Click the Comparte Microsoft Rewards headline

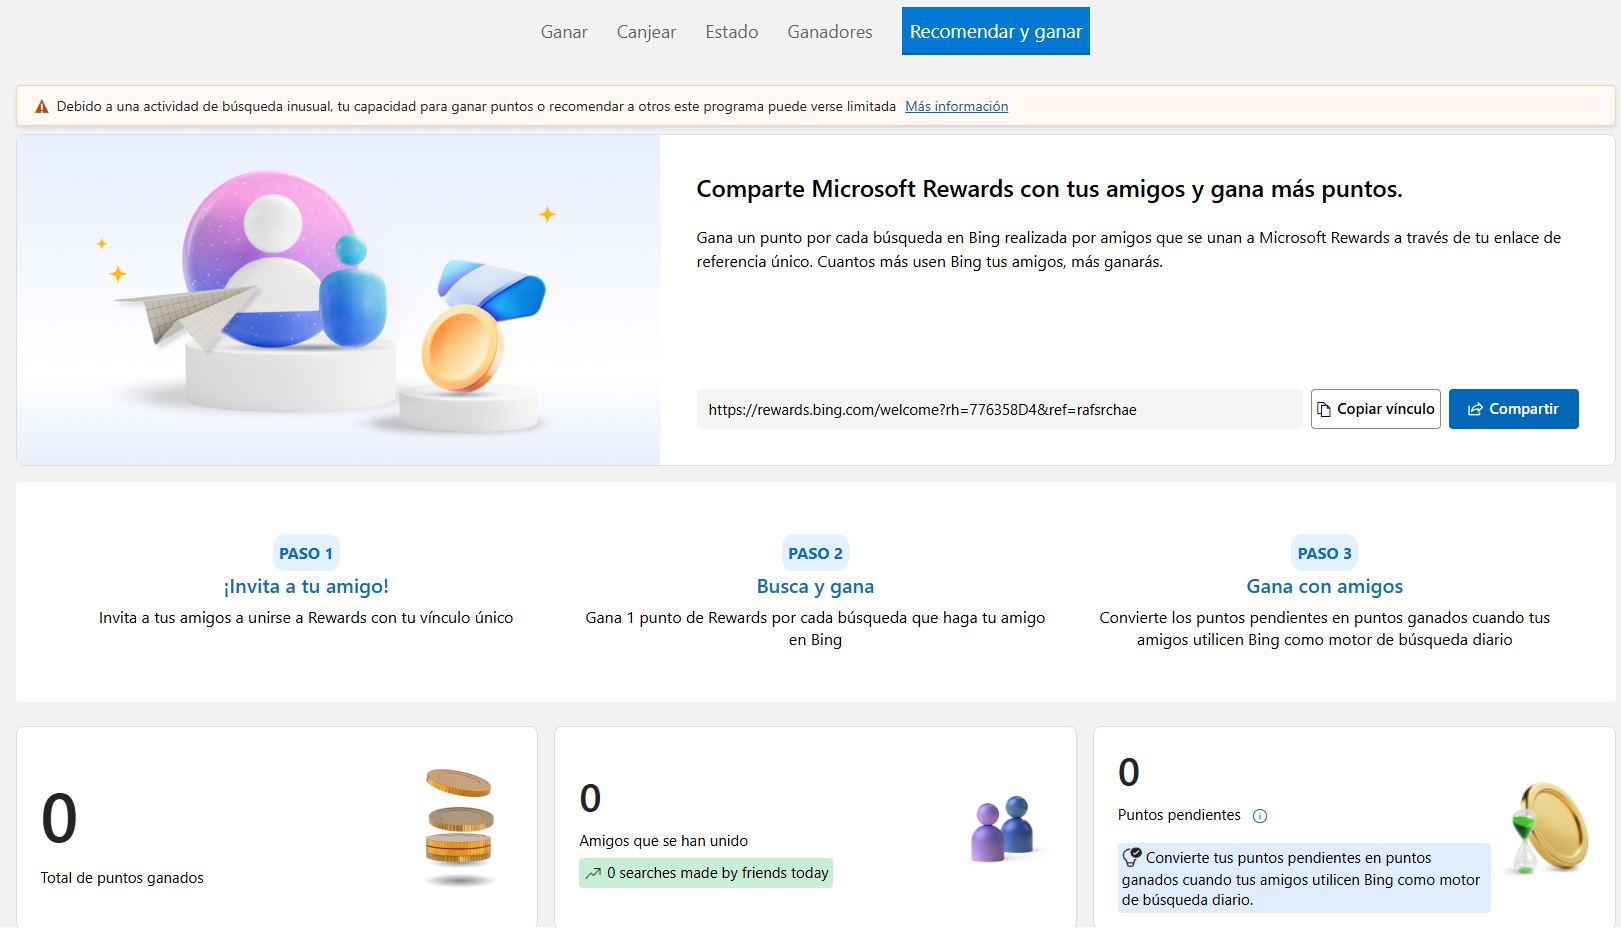[1049, 189]
